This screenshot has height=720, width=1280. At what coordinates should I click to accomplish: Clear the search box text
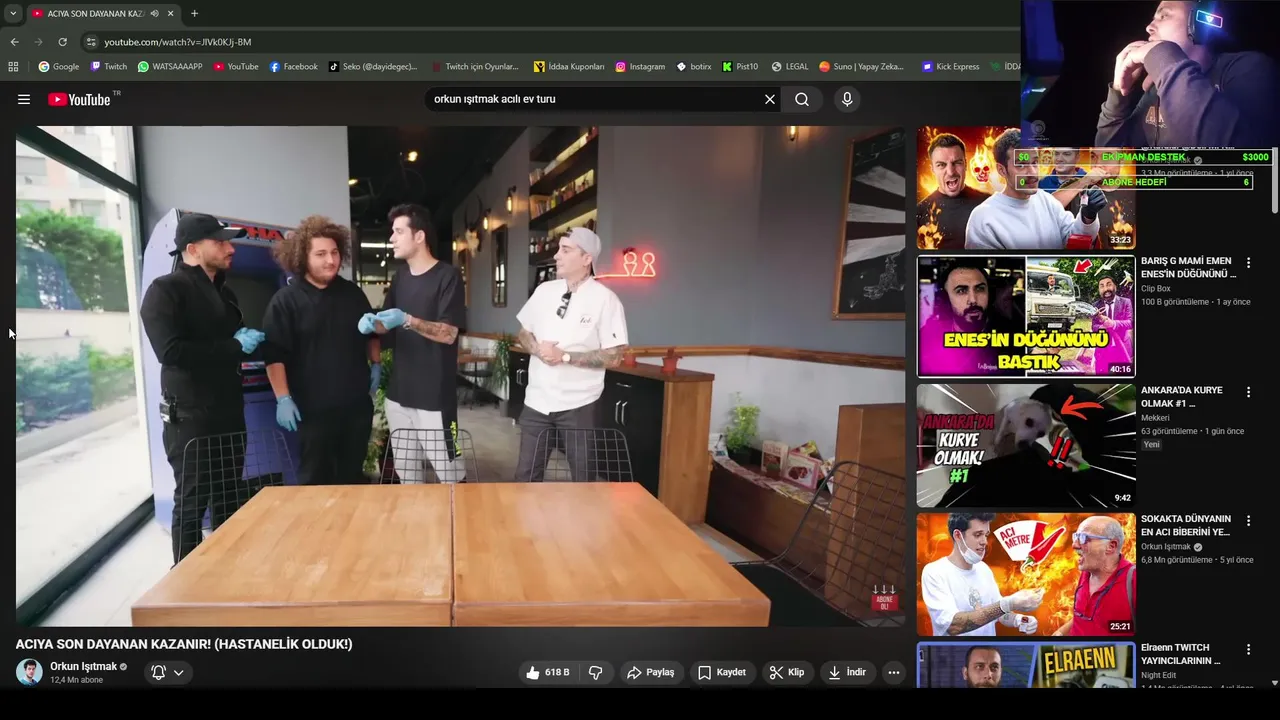[770, 99]
